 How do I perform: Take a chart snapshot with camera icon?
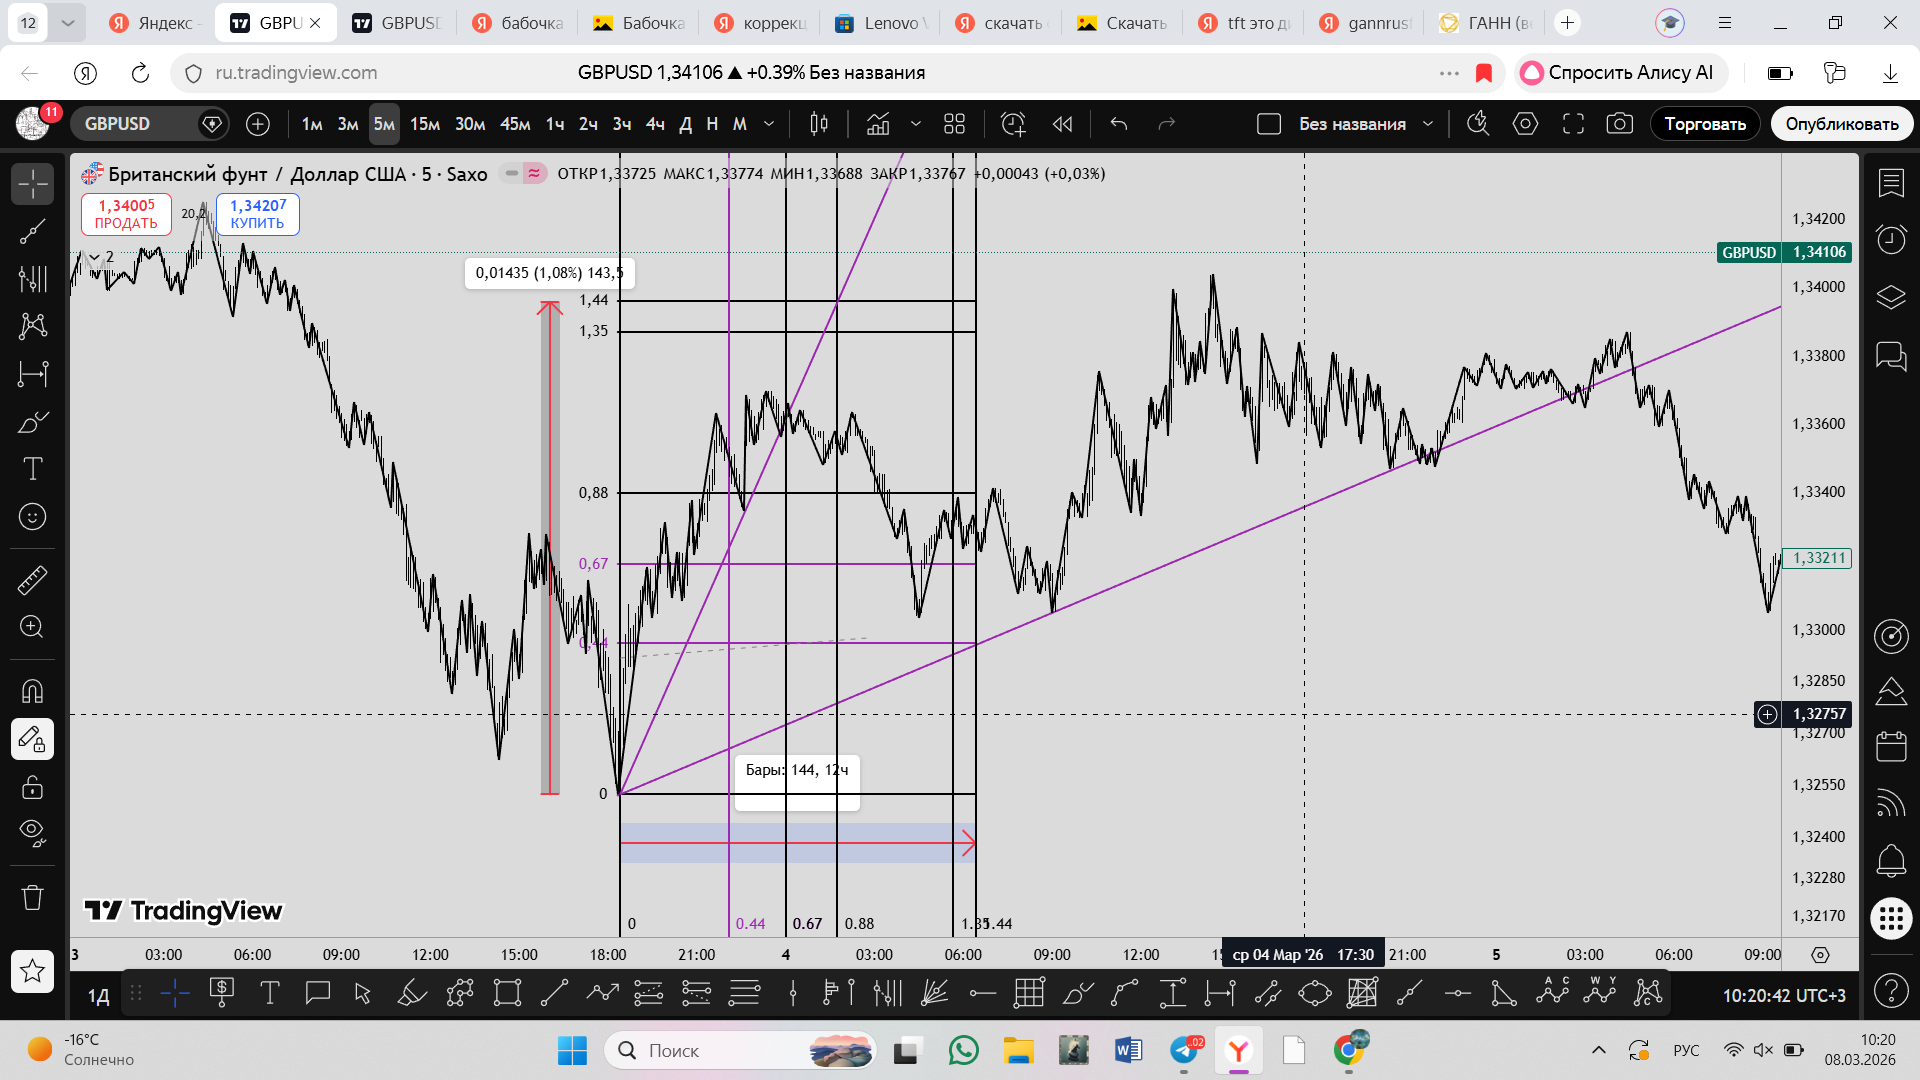1620,124
